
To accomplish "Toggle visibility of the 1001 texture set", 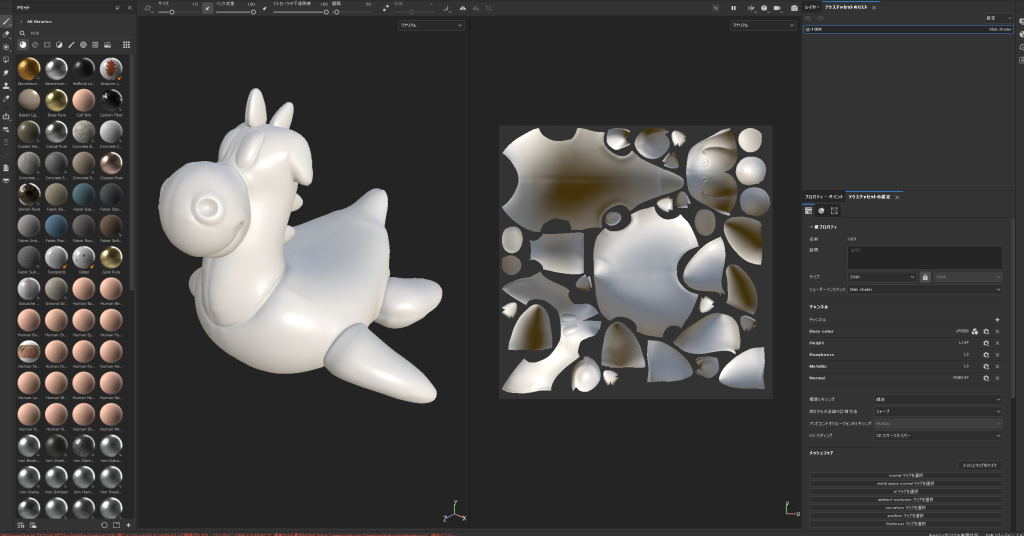I will pos(808,29).
